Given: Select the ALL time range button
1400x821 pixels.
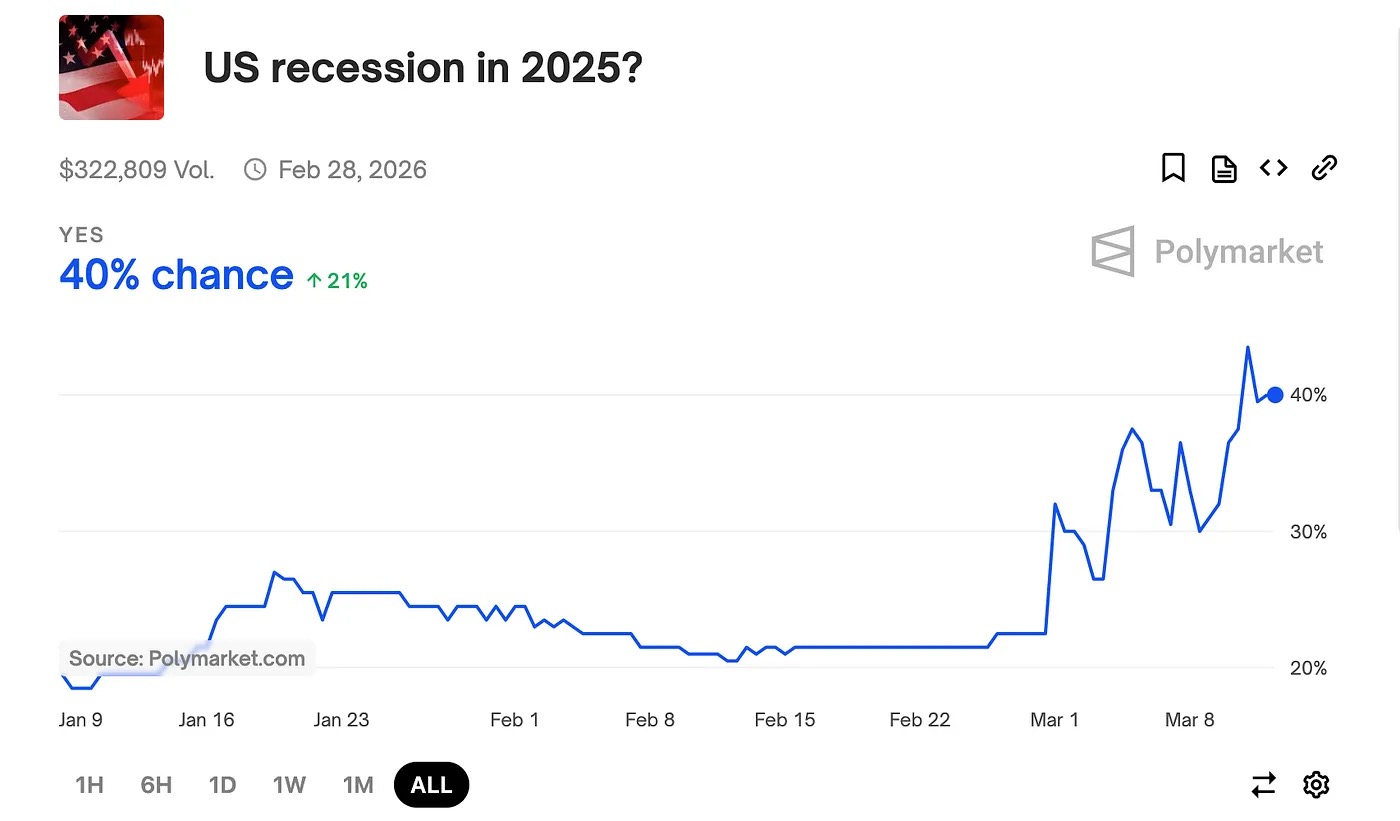Looking at the screenshot, I should click(x=431, y=785).
